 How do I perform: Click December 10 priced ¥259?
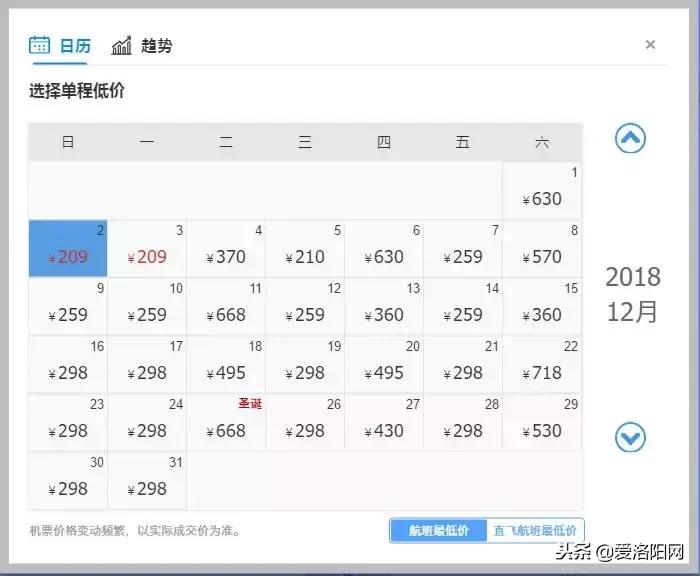tap(147, 306)
